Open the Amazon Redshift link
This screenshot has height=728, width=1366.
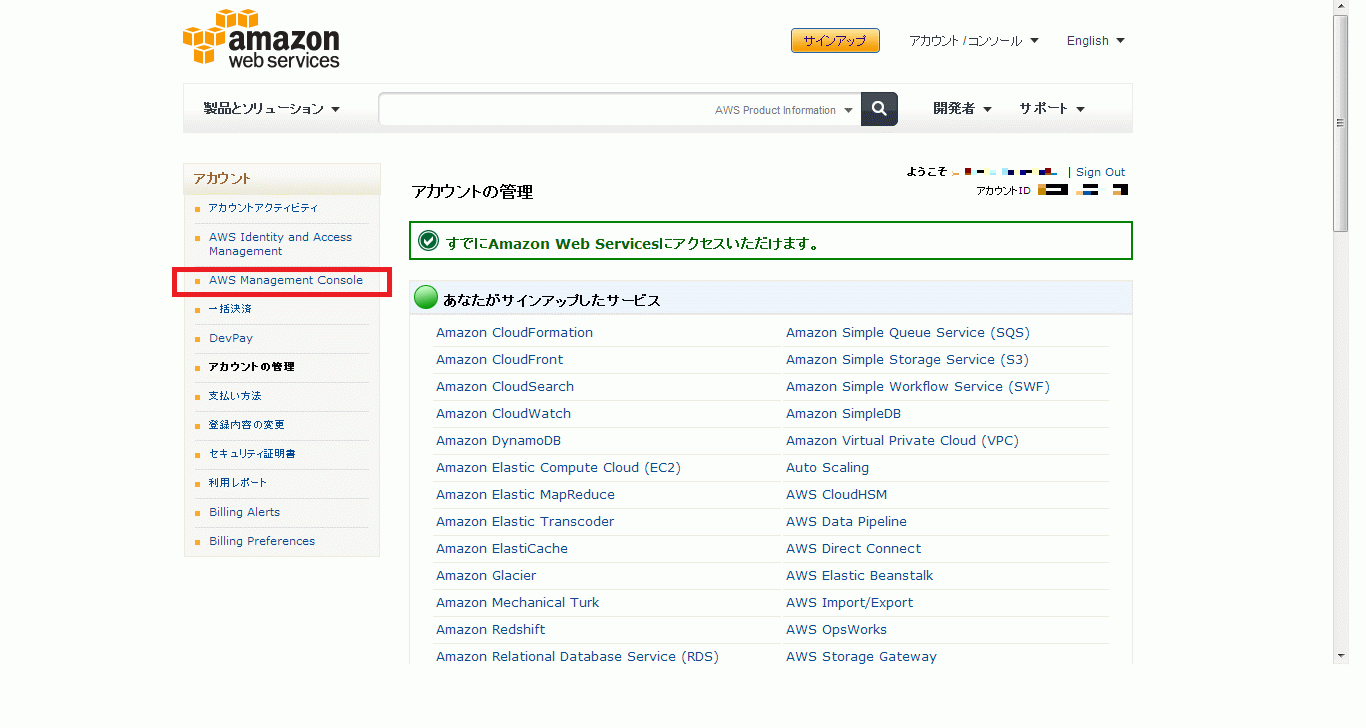[x=491, y=630]
